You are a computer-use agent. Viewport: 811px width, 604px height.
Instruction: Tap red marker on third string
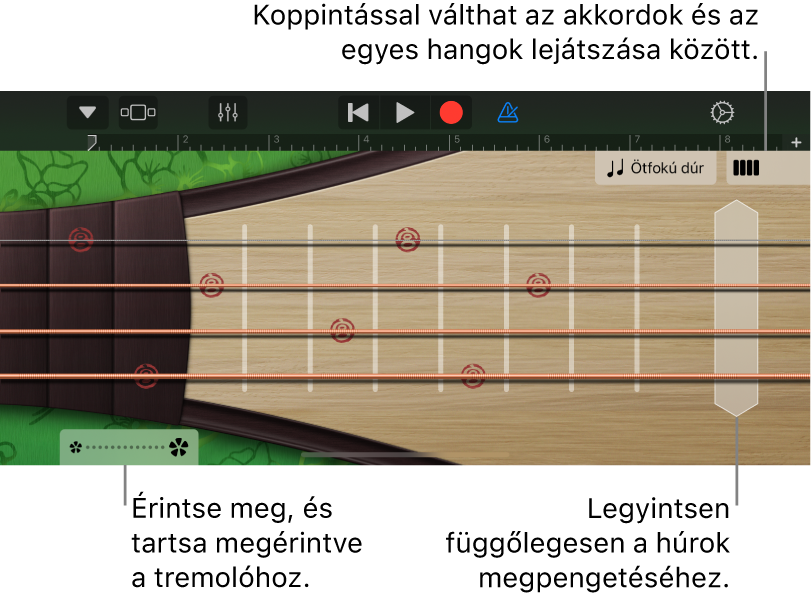click(342, 330)
